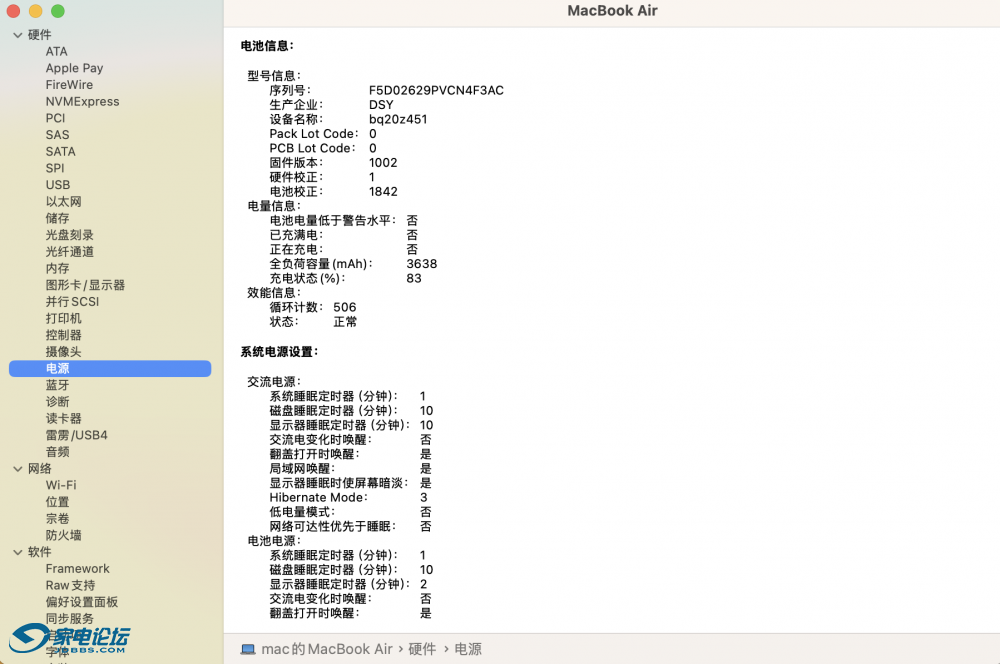Select 摄像头 in the sidebar
1000x664 pixels.
[x=63, y=352]
